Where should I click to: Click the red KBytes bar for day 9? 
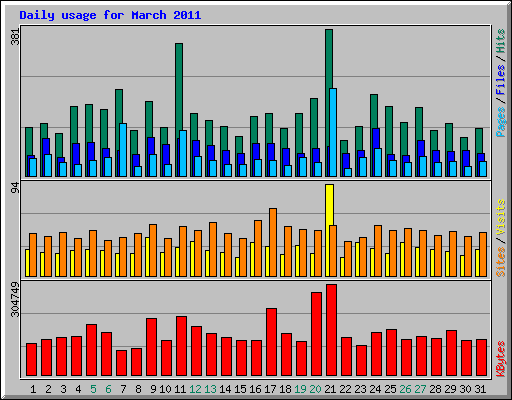coord(151,347)
